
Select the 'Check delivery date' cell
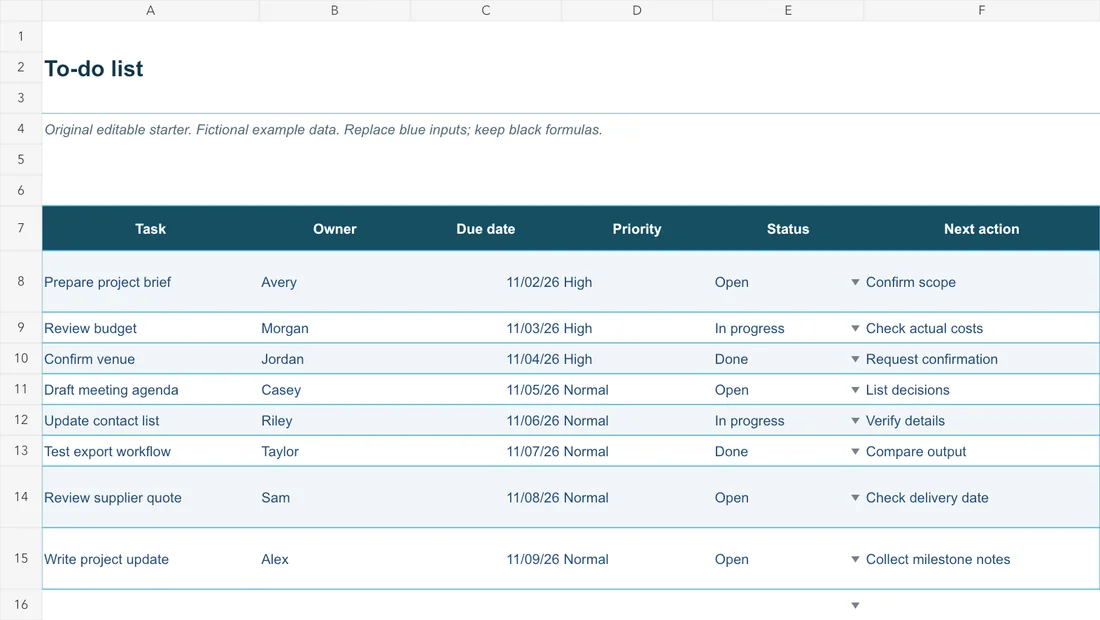click(x=981, y=498)
